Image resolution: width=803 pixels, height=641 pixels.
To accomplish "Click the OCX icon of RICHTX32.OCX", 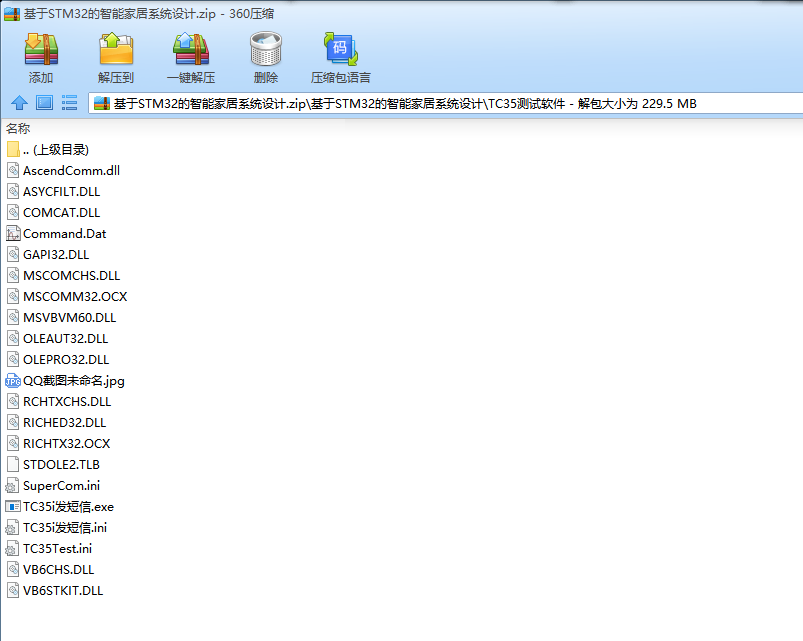I will click(x=13, y=443).
